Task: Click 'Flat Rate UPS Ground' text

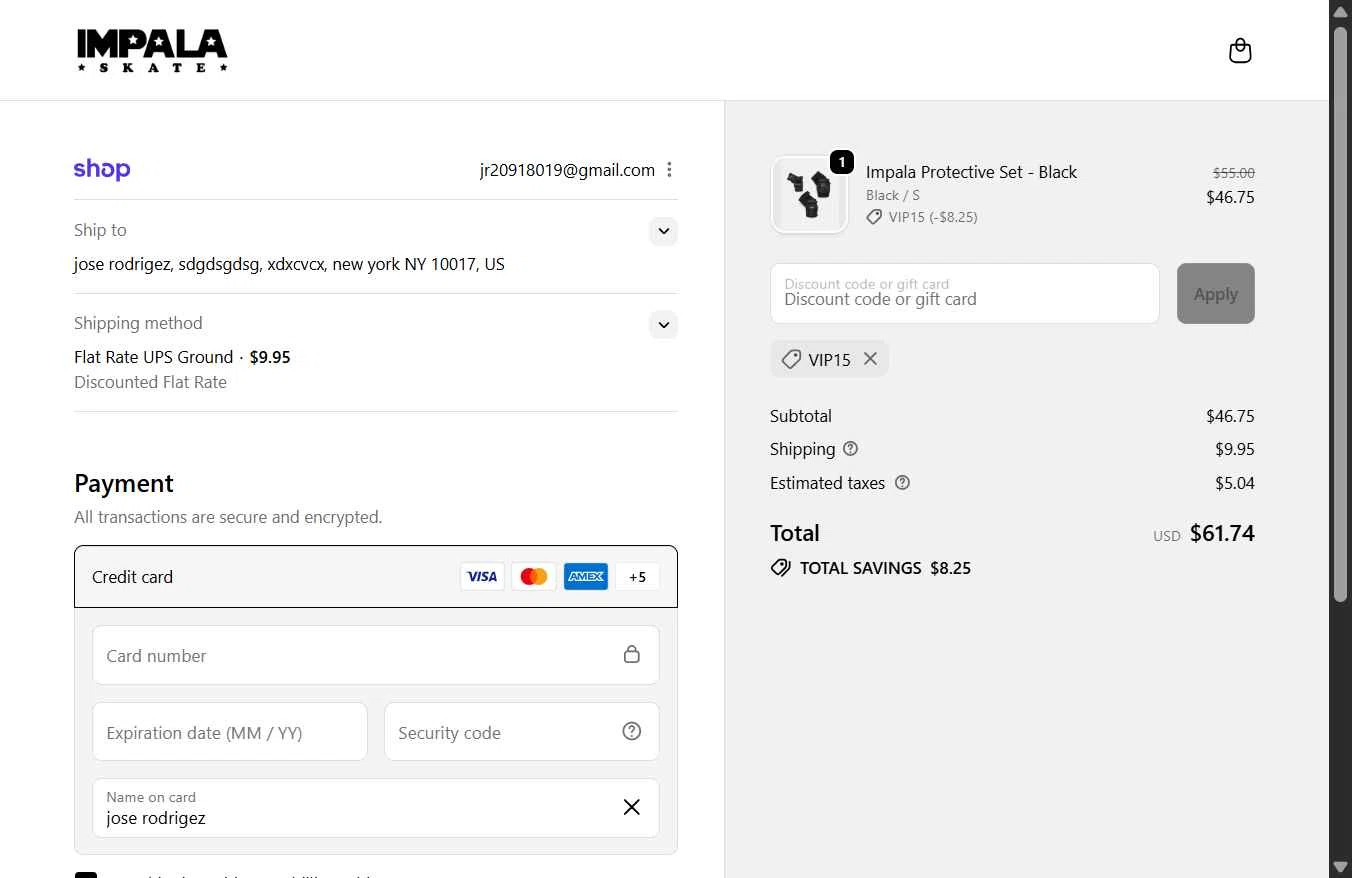Action: click(x=153, y=357)
